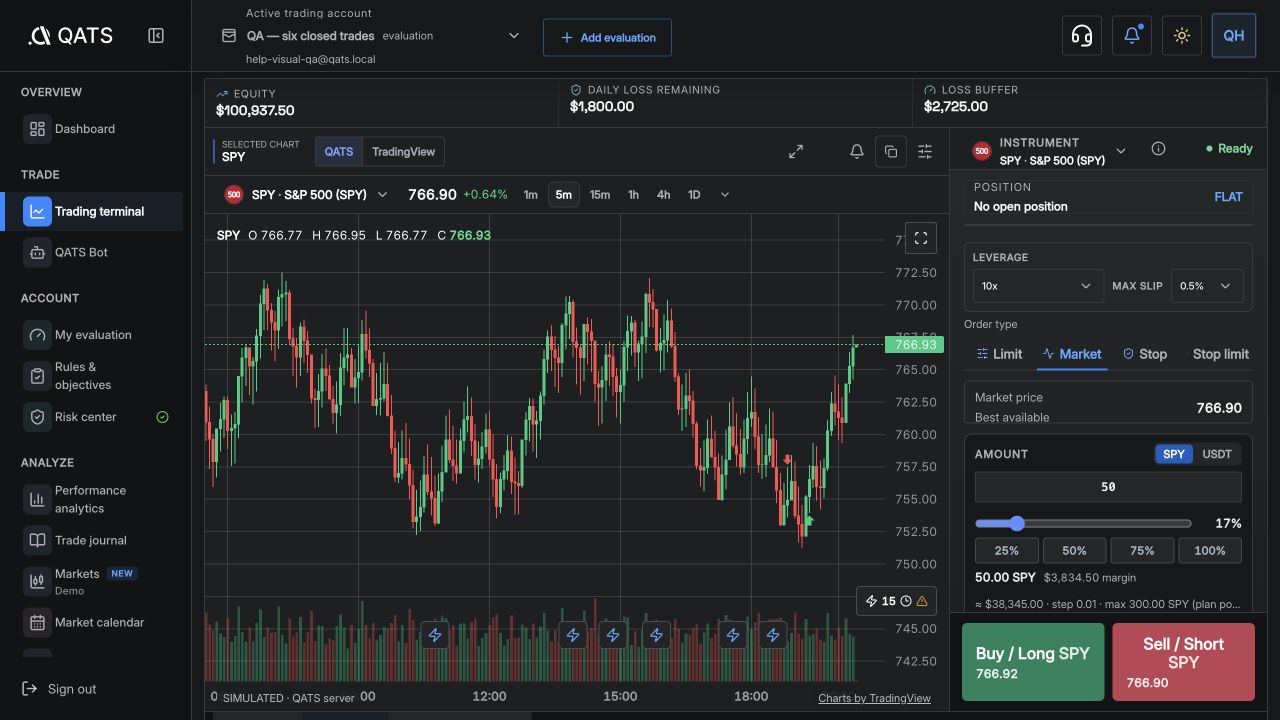Select 5m timeframe
1280x720 pixels.
564,195
